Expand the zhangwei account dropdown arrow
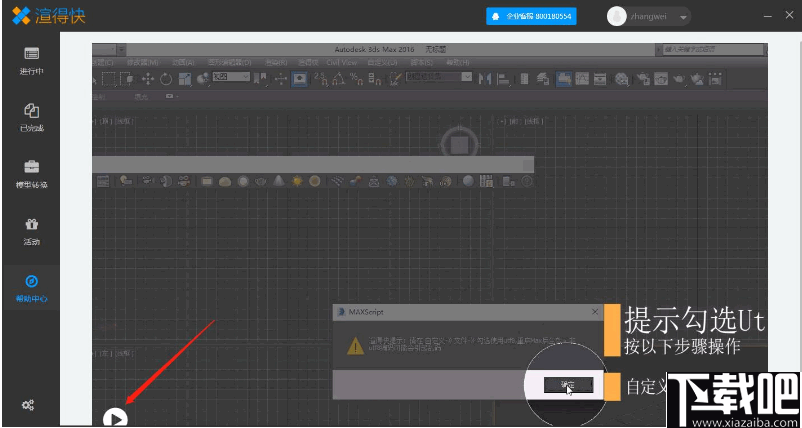This screenshot has height=428, width=802. (683, 17)
